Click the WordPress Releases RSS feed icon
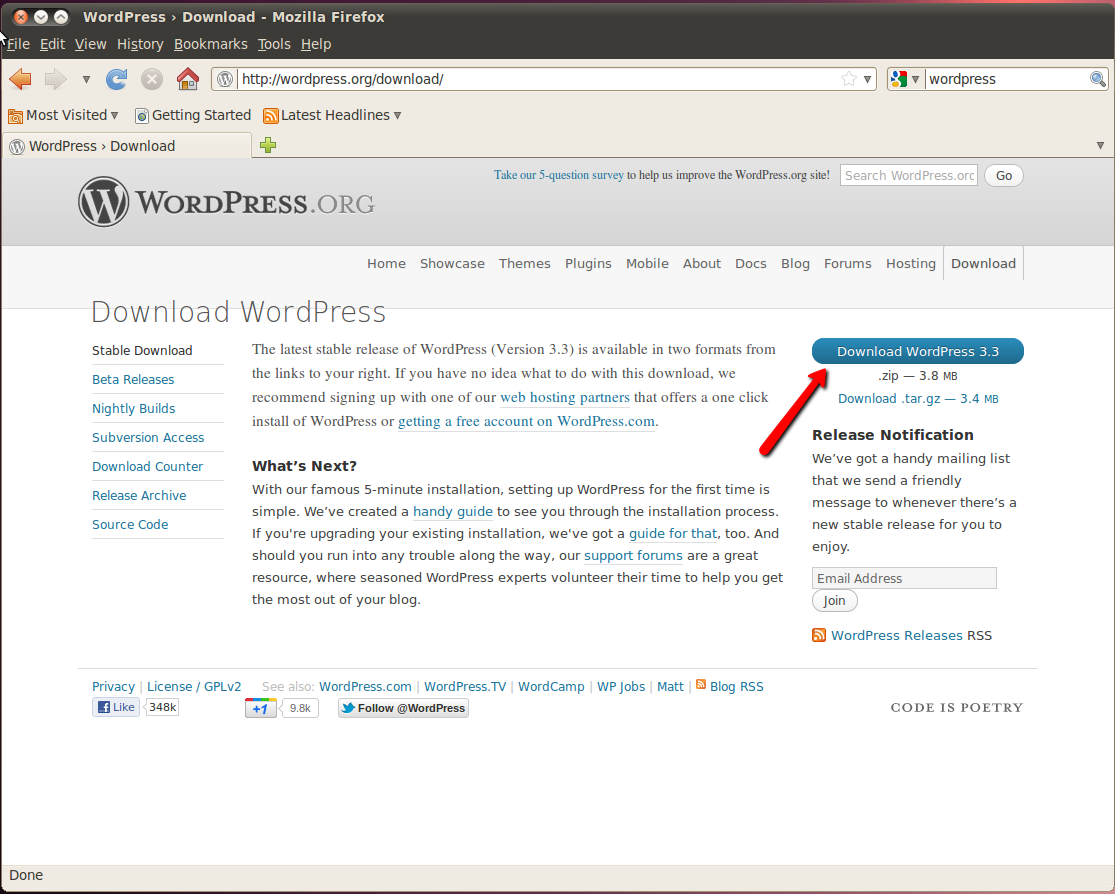Image resolution: width=1115 pixels, height=894 pixels. pyautogui.click(x=819, y=635)
